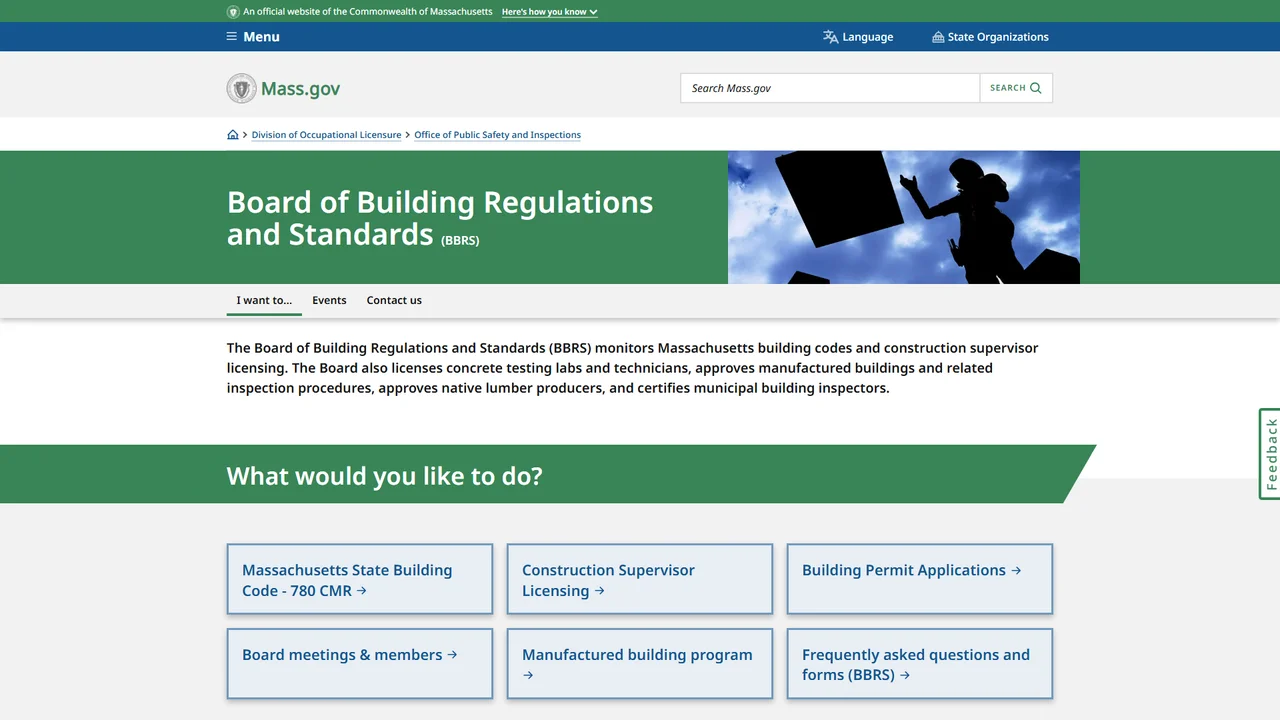Select the Contact us tab
The image size is (1280, 720).
(394, 300)
